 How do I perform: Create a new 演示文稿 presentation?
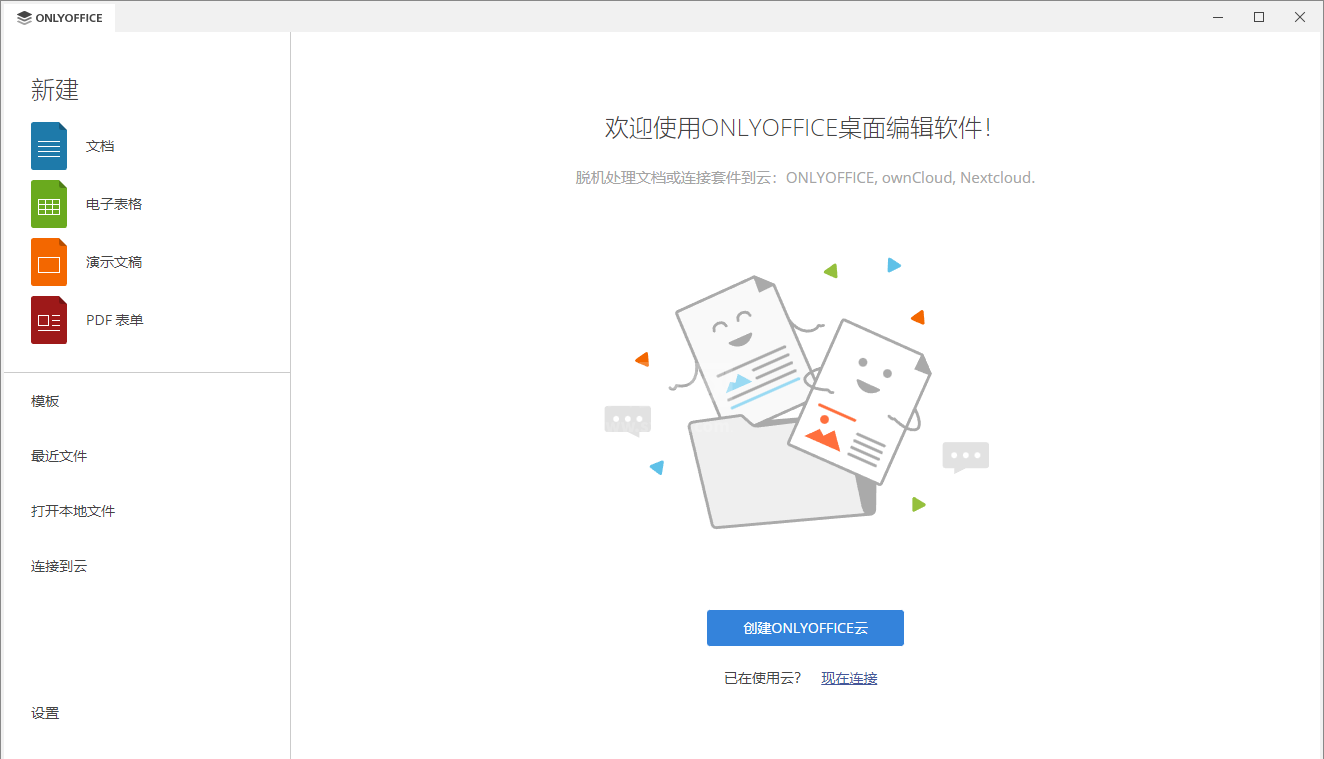click(x=114, y=262)
